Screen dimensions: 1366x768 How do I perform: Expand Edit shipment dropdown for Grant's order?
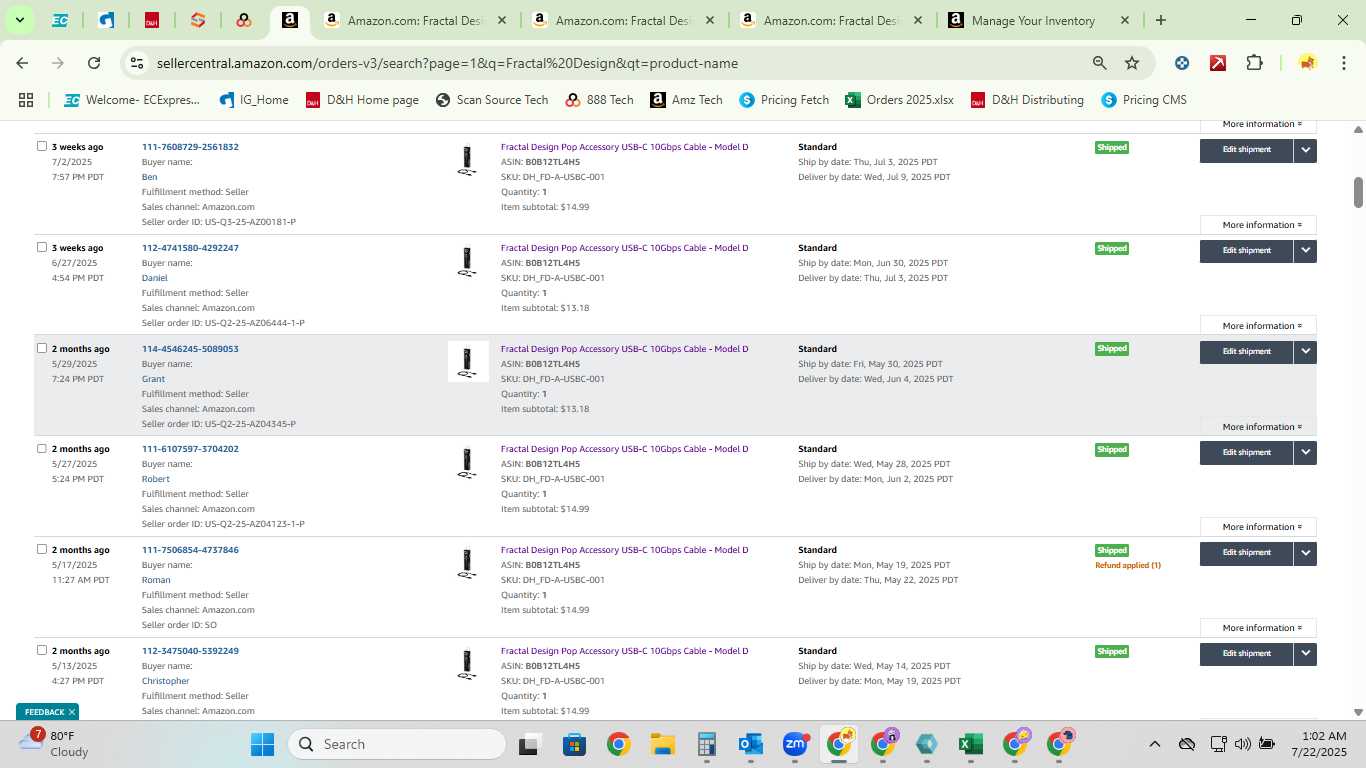click(x=1305, y=352)
